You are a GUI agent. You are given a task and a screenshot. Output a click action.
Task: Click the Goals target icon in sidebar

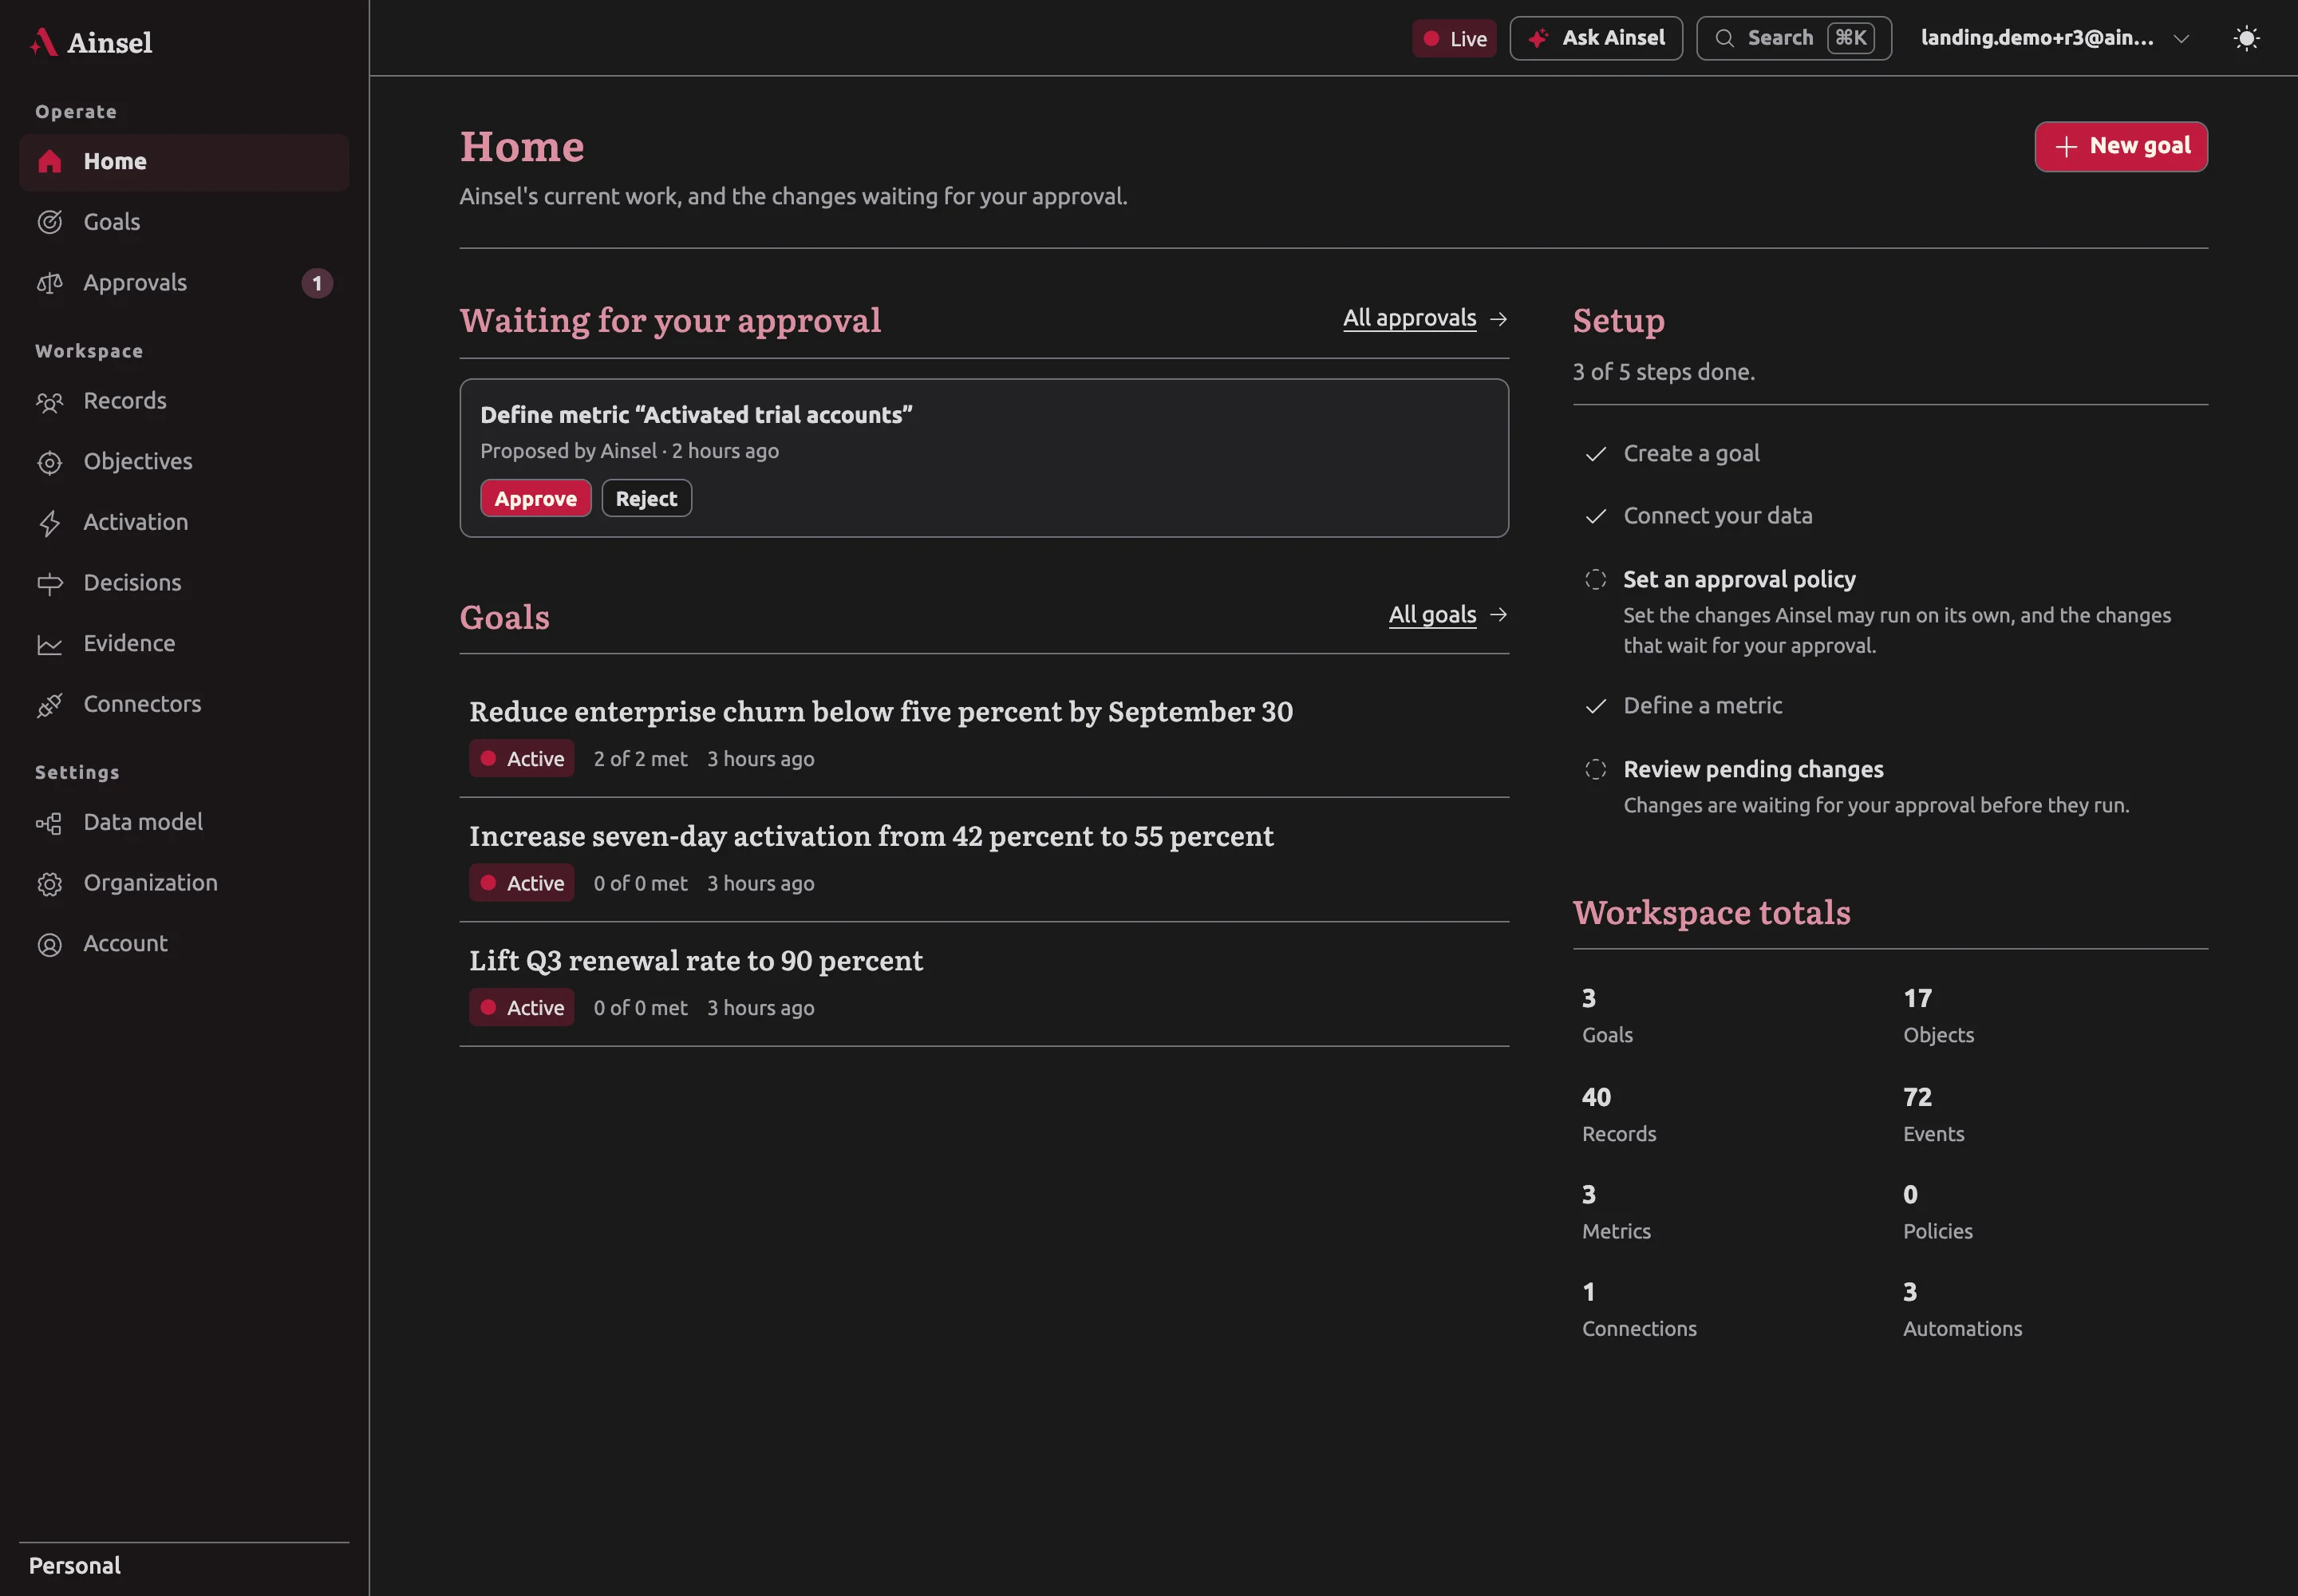tap(50, 222)
